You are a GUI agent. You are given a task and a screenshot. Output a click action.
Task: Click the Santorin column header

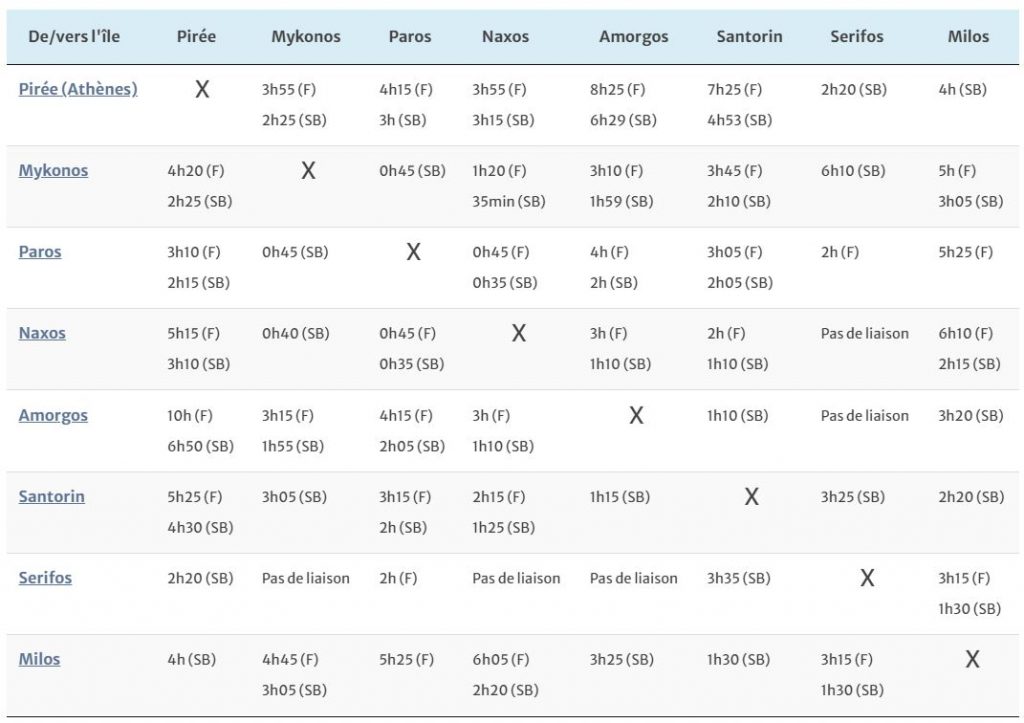click(x=749, y=37)
